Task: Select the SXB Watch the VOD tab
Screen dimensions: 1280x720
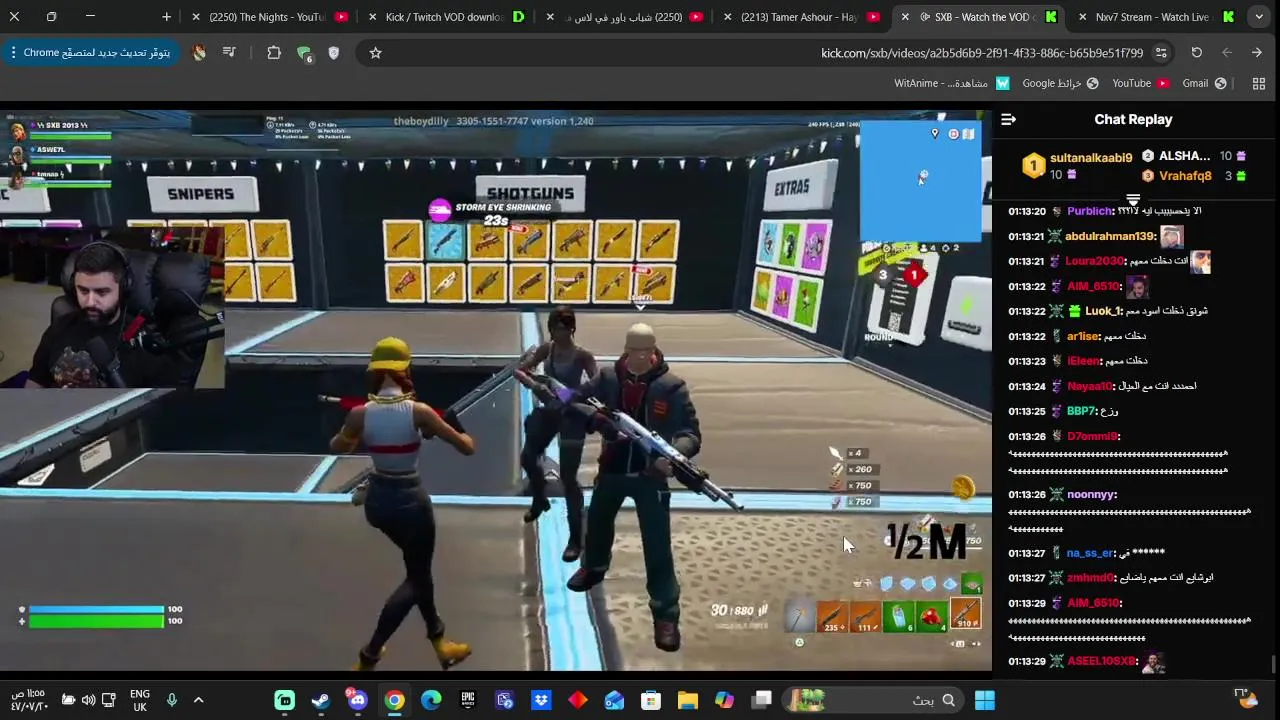Action: (x=977, y=17)
